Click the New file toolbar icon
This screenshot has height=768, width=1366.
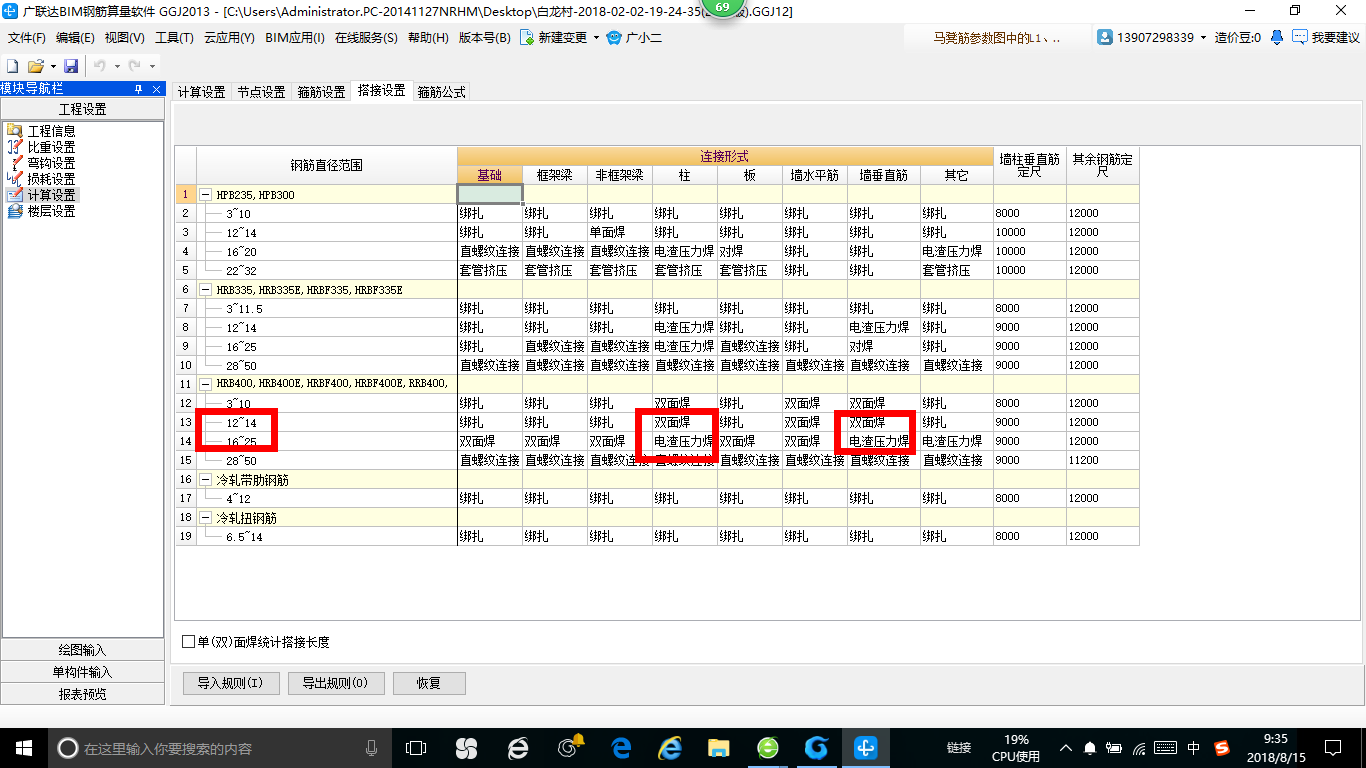coord(13,65)
